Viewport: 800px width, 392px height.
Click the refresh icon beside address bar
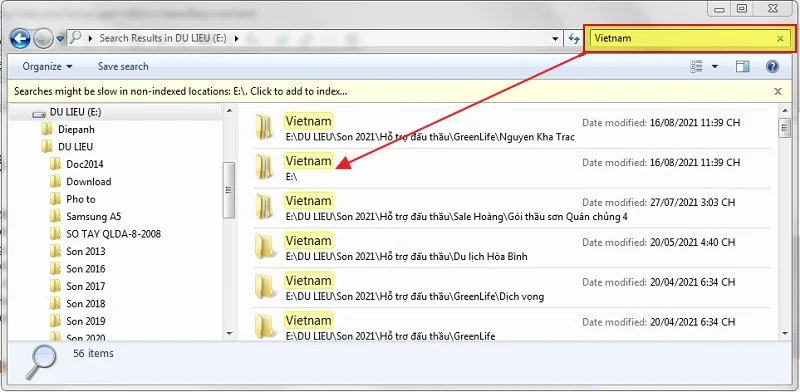tap(574, 38)
